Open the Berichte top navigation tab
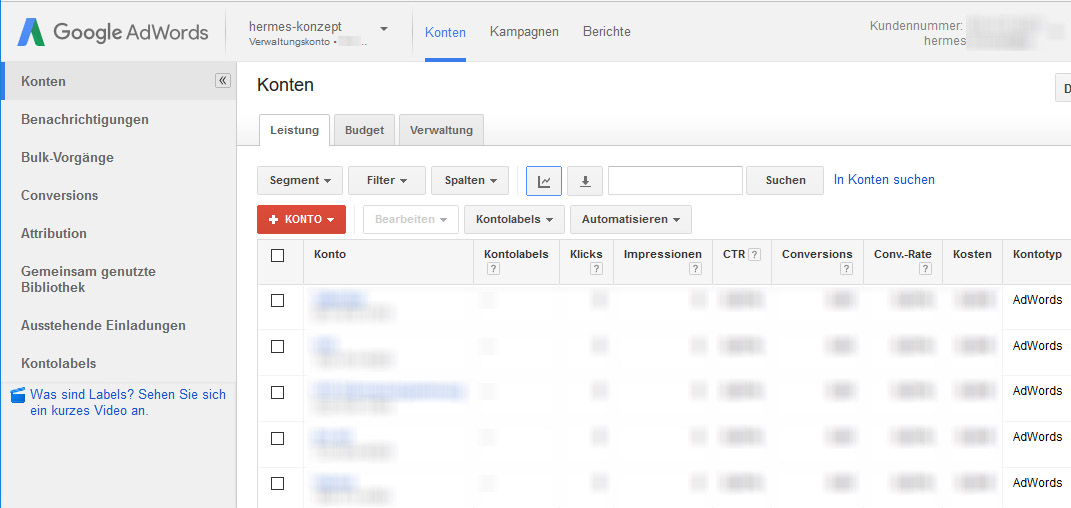 pyautogui.click(x=607, y=32)
